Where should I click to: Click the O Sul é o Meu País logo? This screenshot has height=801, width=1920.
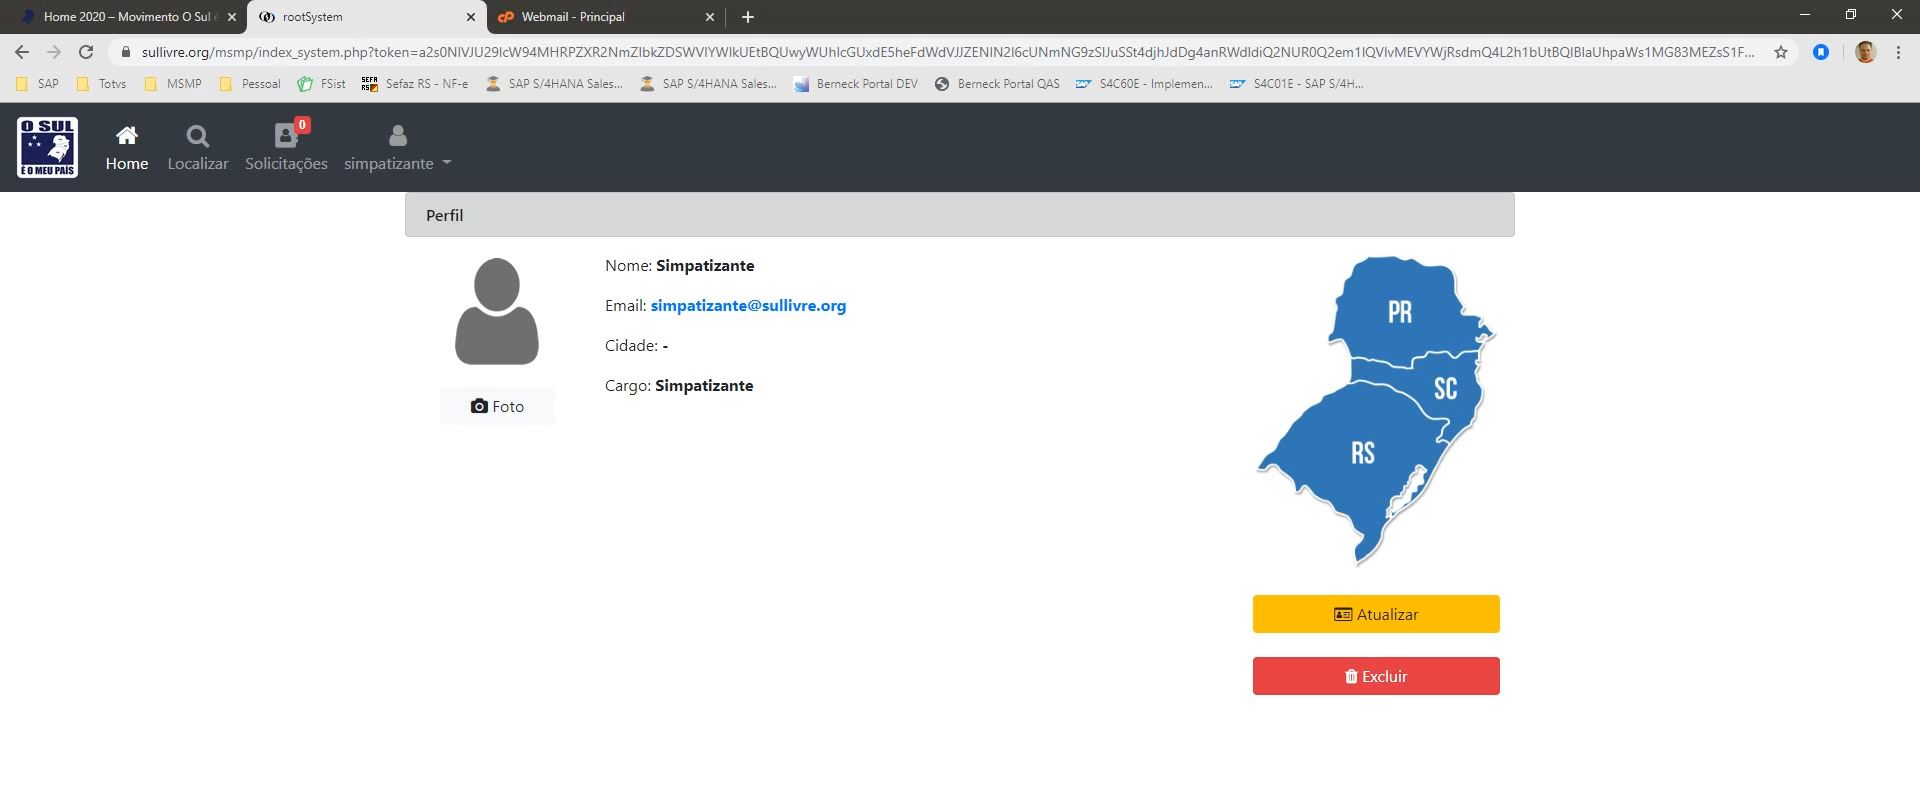tap(47, 147)
